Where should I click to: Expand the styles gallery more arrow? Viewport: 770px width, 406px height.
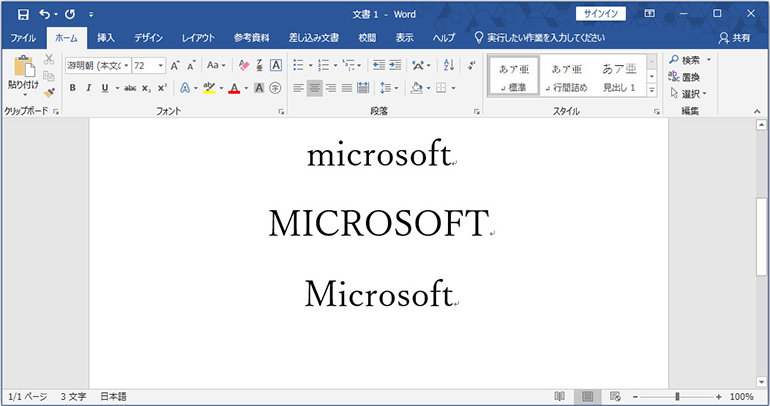point(652,90)
